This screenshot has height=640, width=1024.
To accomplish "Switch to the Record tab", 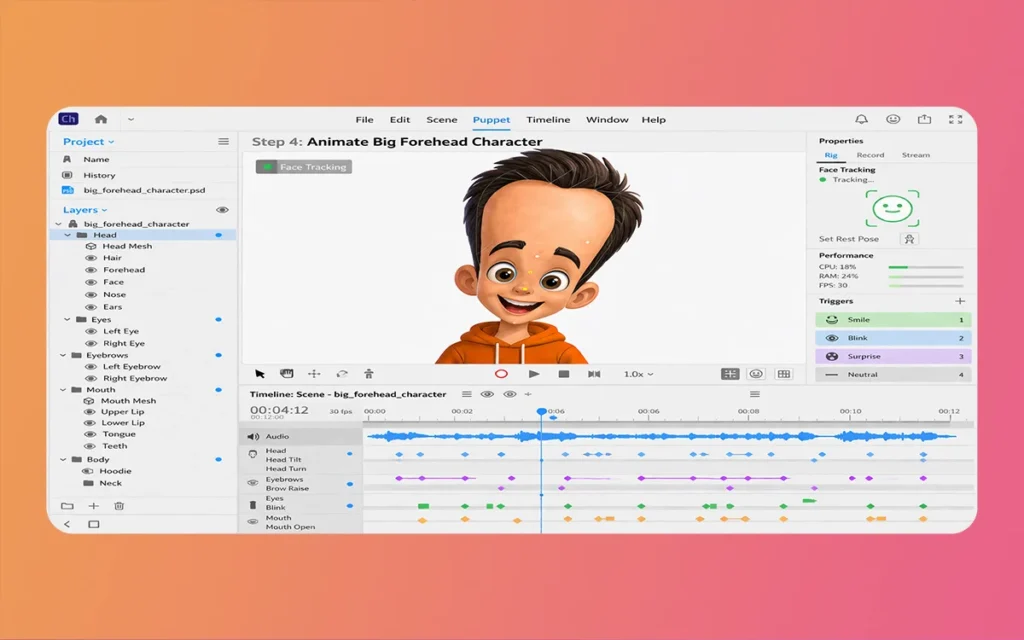I will click(870, 155).
